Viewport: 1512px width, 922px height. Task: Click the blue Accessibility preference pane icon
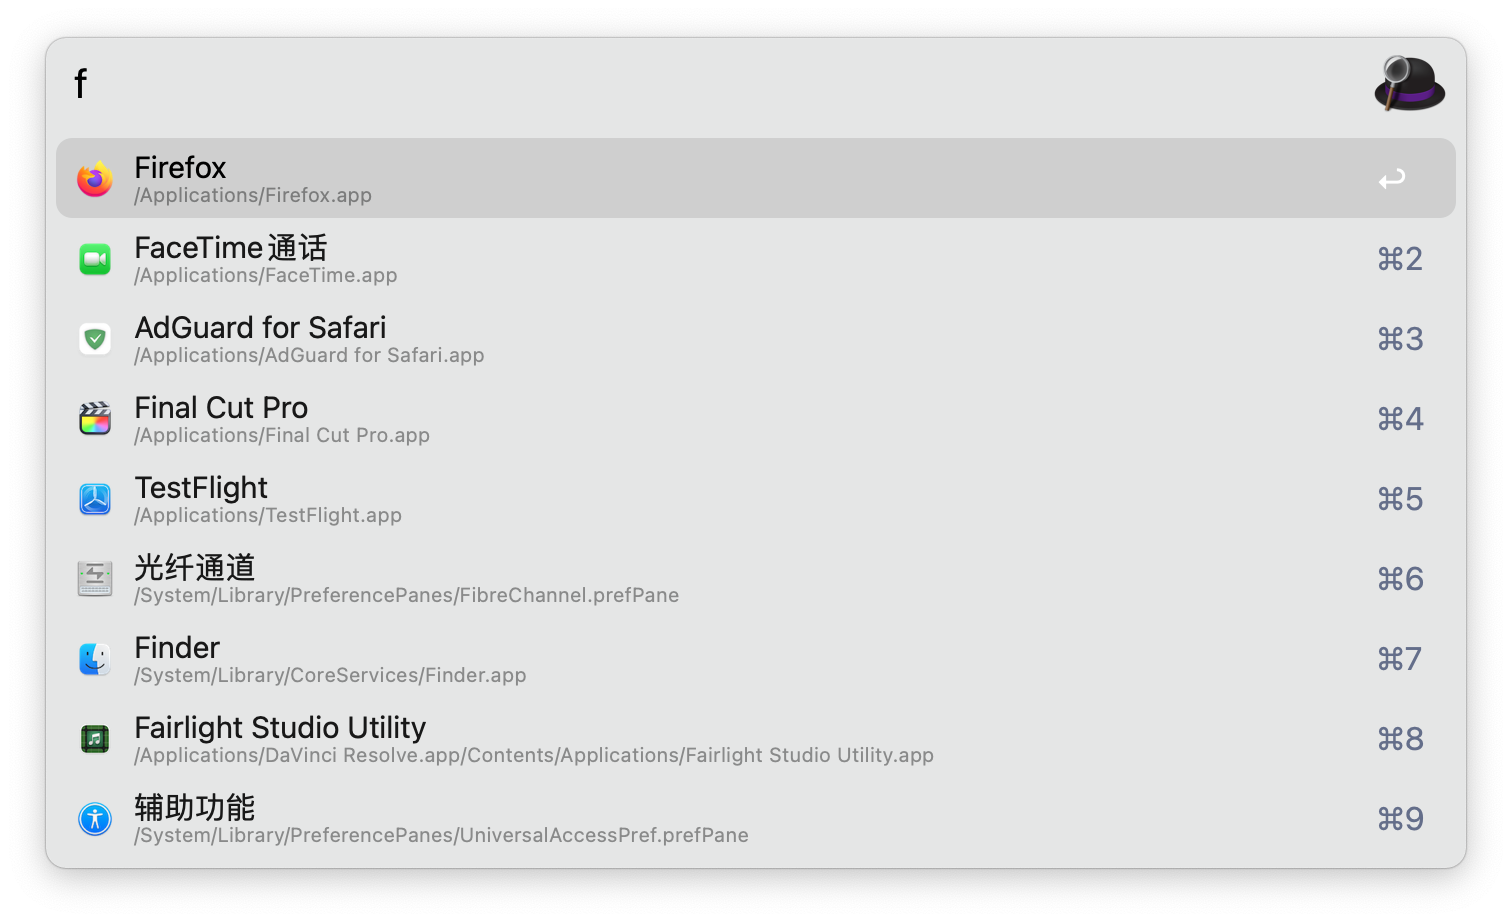(95, 819)
